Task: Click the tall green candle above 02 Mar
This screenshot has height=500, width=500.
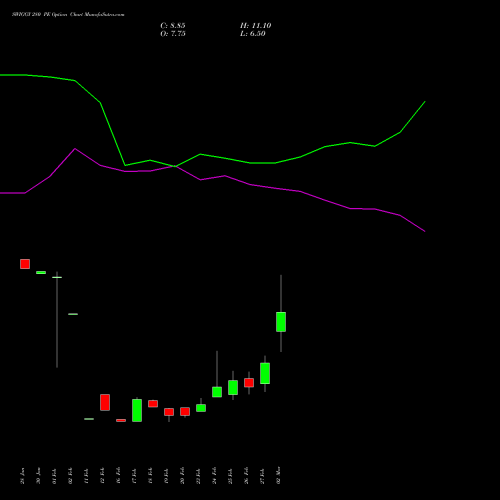Action: [281, 322]
